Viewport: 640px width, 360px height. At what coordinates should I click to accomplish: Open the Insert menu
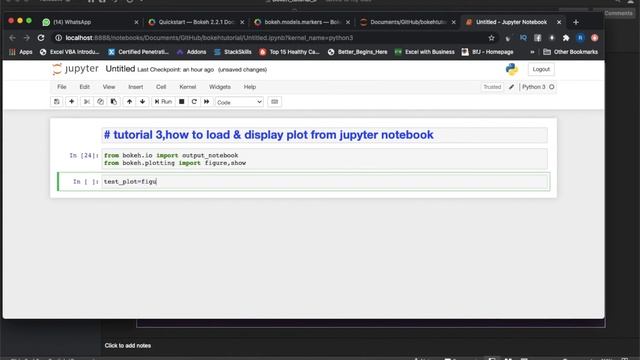[136, 87]
